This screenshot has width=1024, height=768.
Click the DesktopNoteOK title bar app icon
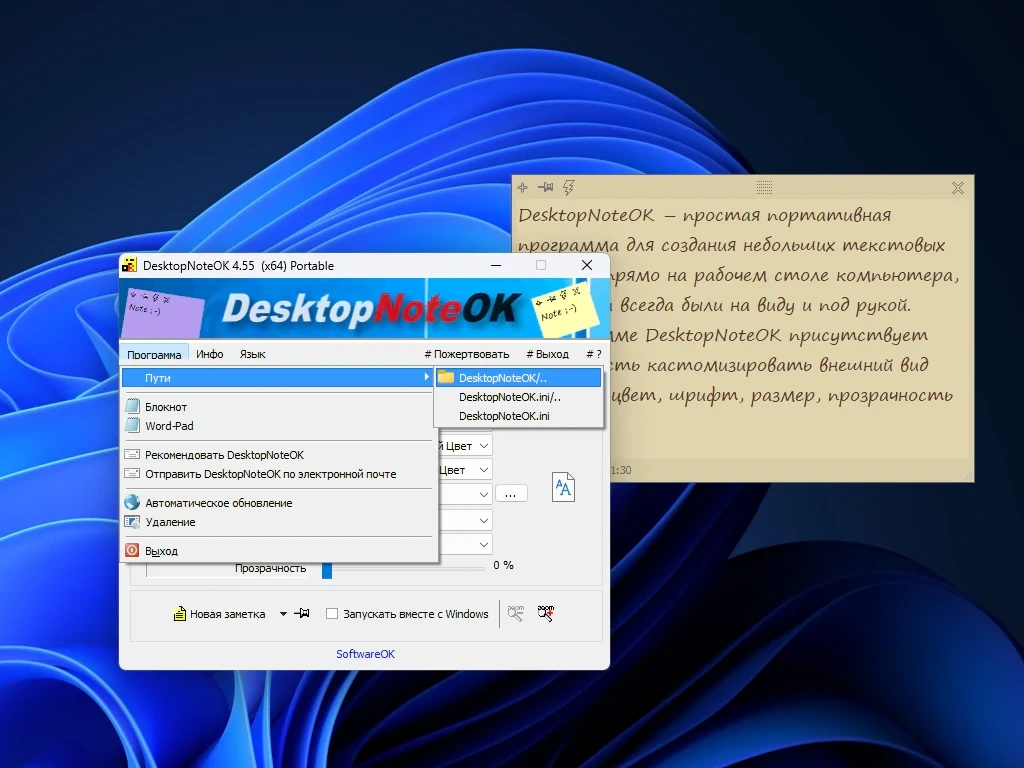(129, 265)
